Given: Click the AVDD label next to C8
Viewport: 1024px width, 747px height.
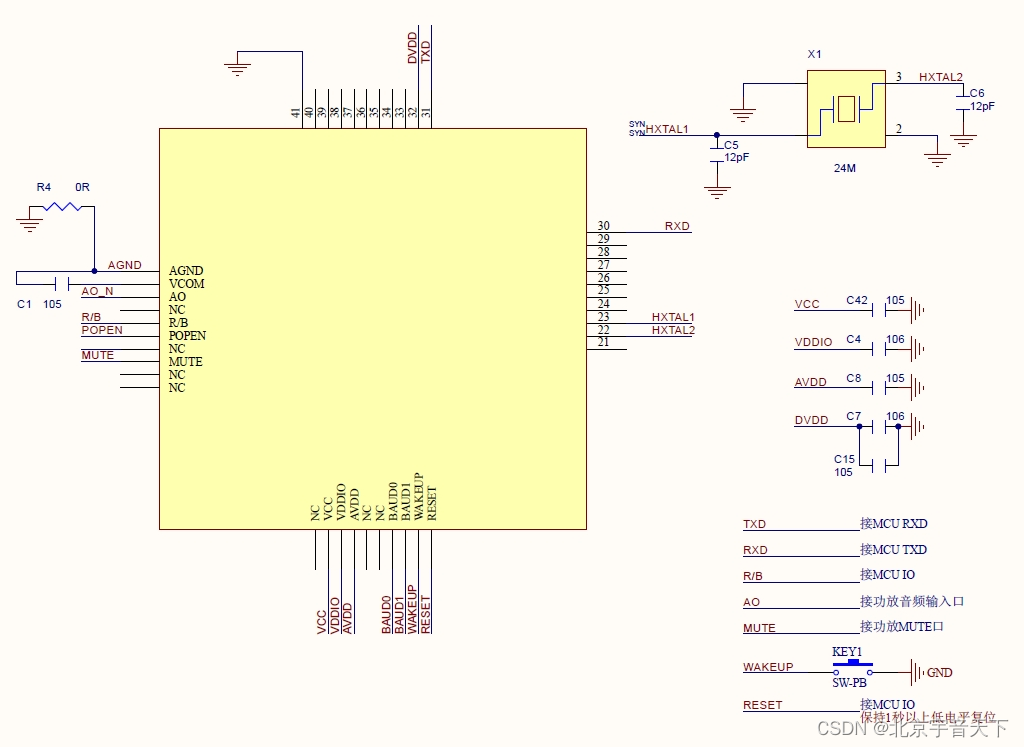Looking at the screenshot, I should tap(810, 382).
